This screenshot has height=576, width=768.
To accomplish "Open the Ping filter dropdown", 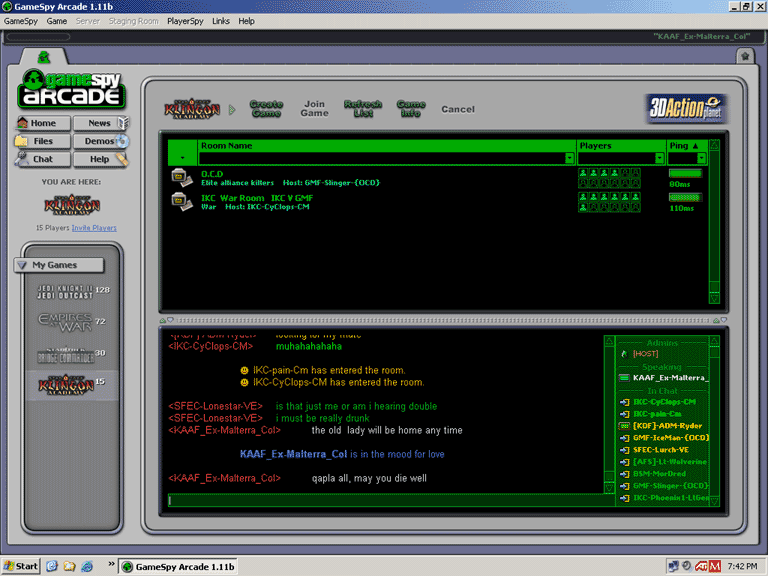I will coord(701,158).
